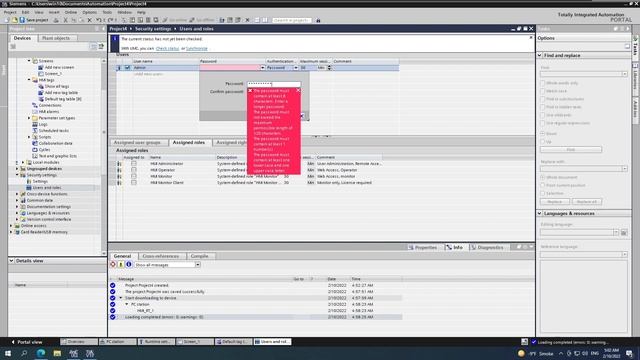The width and height of the screenshot is (640, 360).
Task: Close the red password error tooltip
Action: pyautogui.click(x=298, y=90)
